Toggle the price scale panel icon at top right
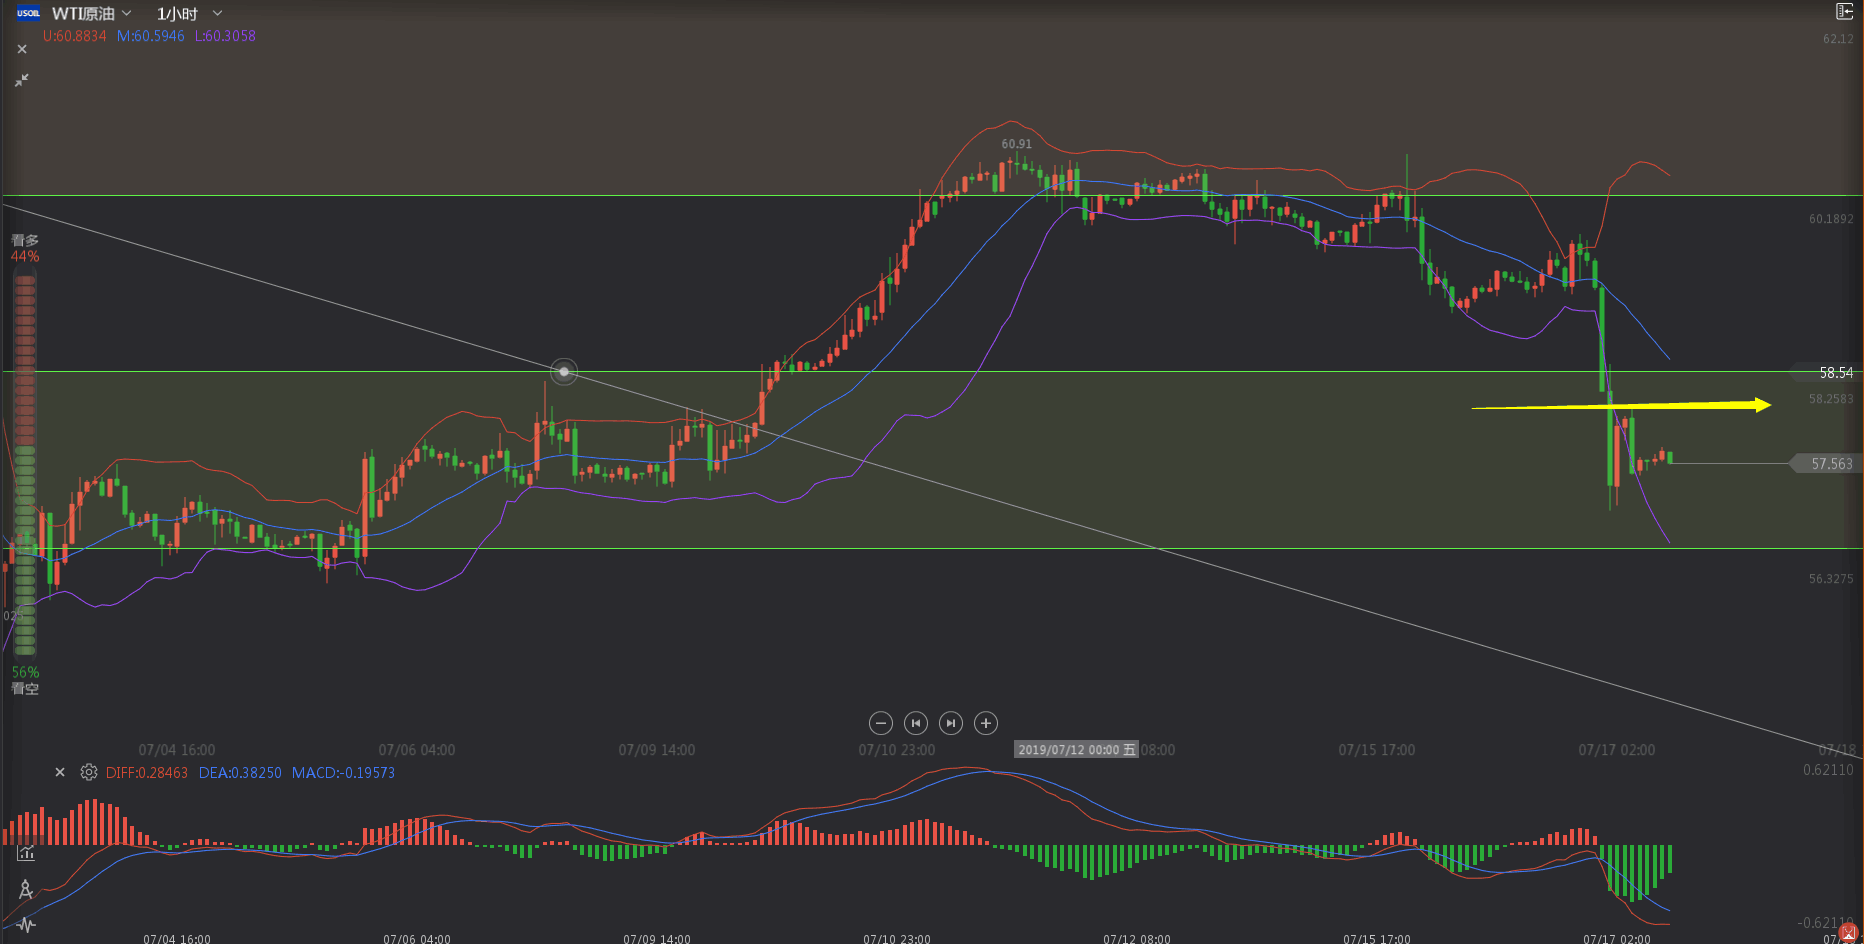Image resolution: width=1864 pixels, height=944 pixels. point(1844,11)
